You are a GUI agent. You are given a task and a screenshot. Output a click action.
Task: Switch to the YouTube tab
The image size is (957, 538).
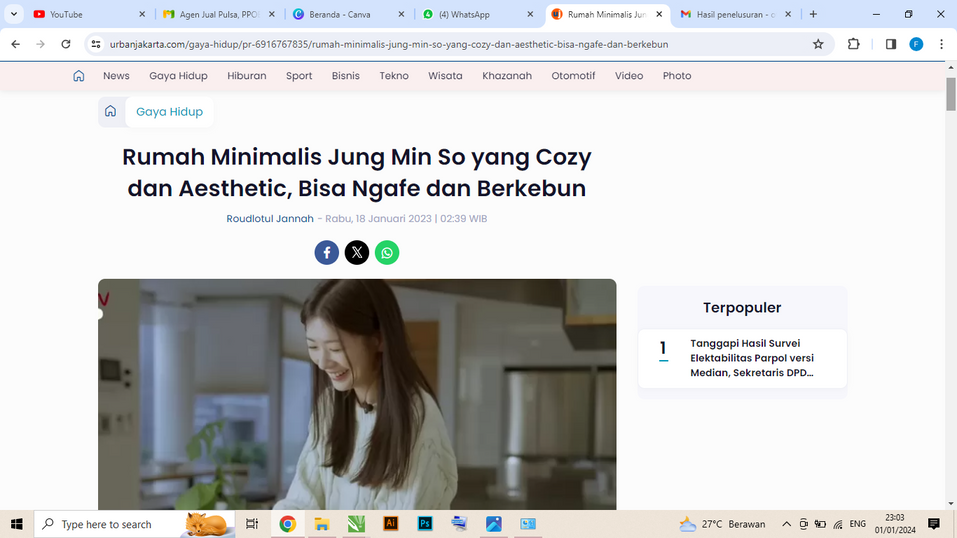point(80,15)
